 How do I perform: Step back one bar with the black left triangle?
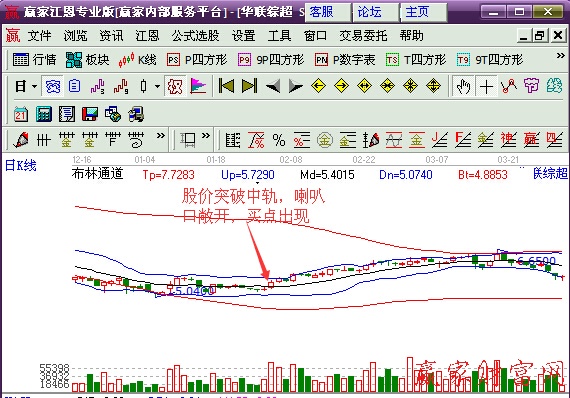273,87
